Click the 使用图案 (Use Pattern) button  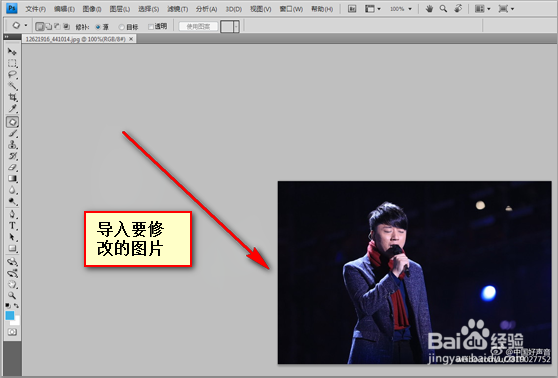click(198, 26)
